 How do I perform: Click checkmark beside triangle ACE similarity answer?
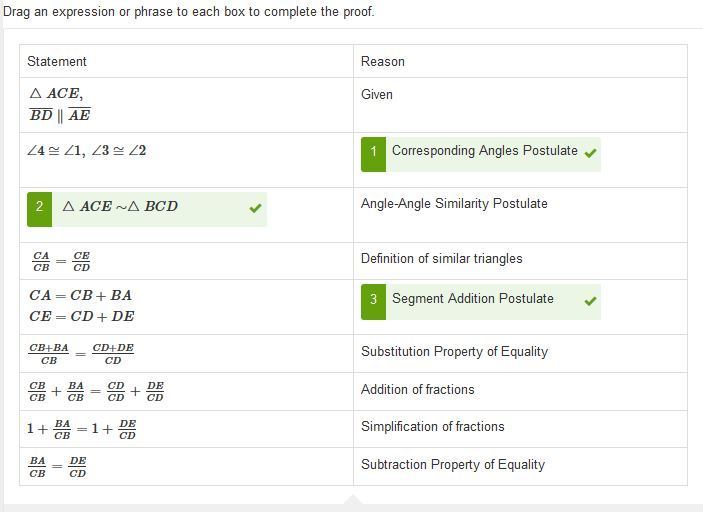[256, 208]
